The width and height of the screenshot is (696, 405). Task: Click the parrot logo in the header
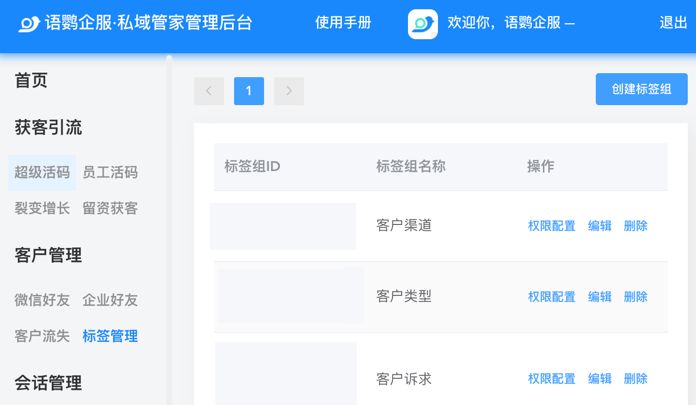point(29,23)
